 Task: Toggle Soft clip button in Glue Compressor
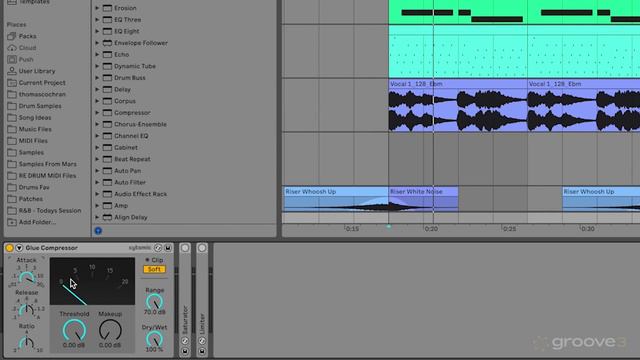point(154,269)
